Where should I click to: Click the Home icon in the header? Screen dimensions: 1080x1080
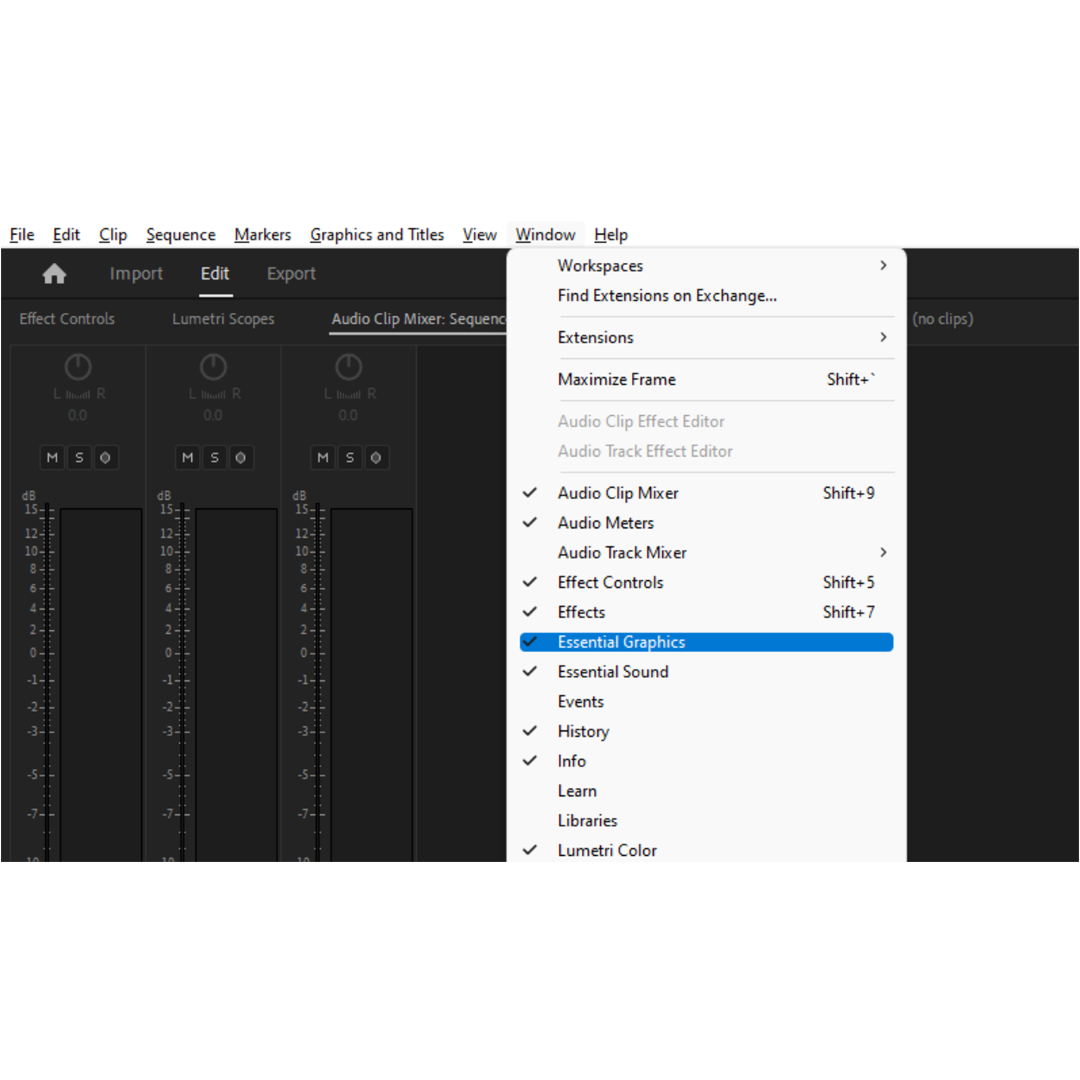click(x=54, y=274)
